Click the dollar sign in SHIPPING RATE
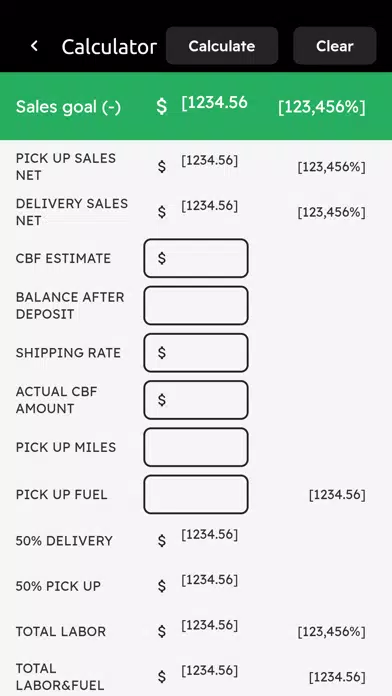 [162, 353]
